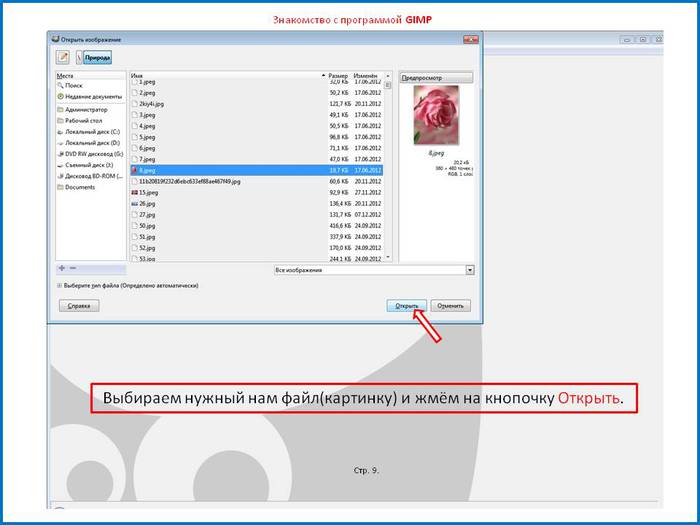Sort files by the Имя column header
700x525 pixels.
[x=228, y=76]
